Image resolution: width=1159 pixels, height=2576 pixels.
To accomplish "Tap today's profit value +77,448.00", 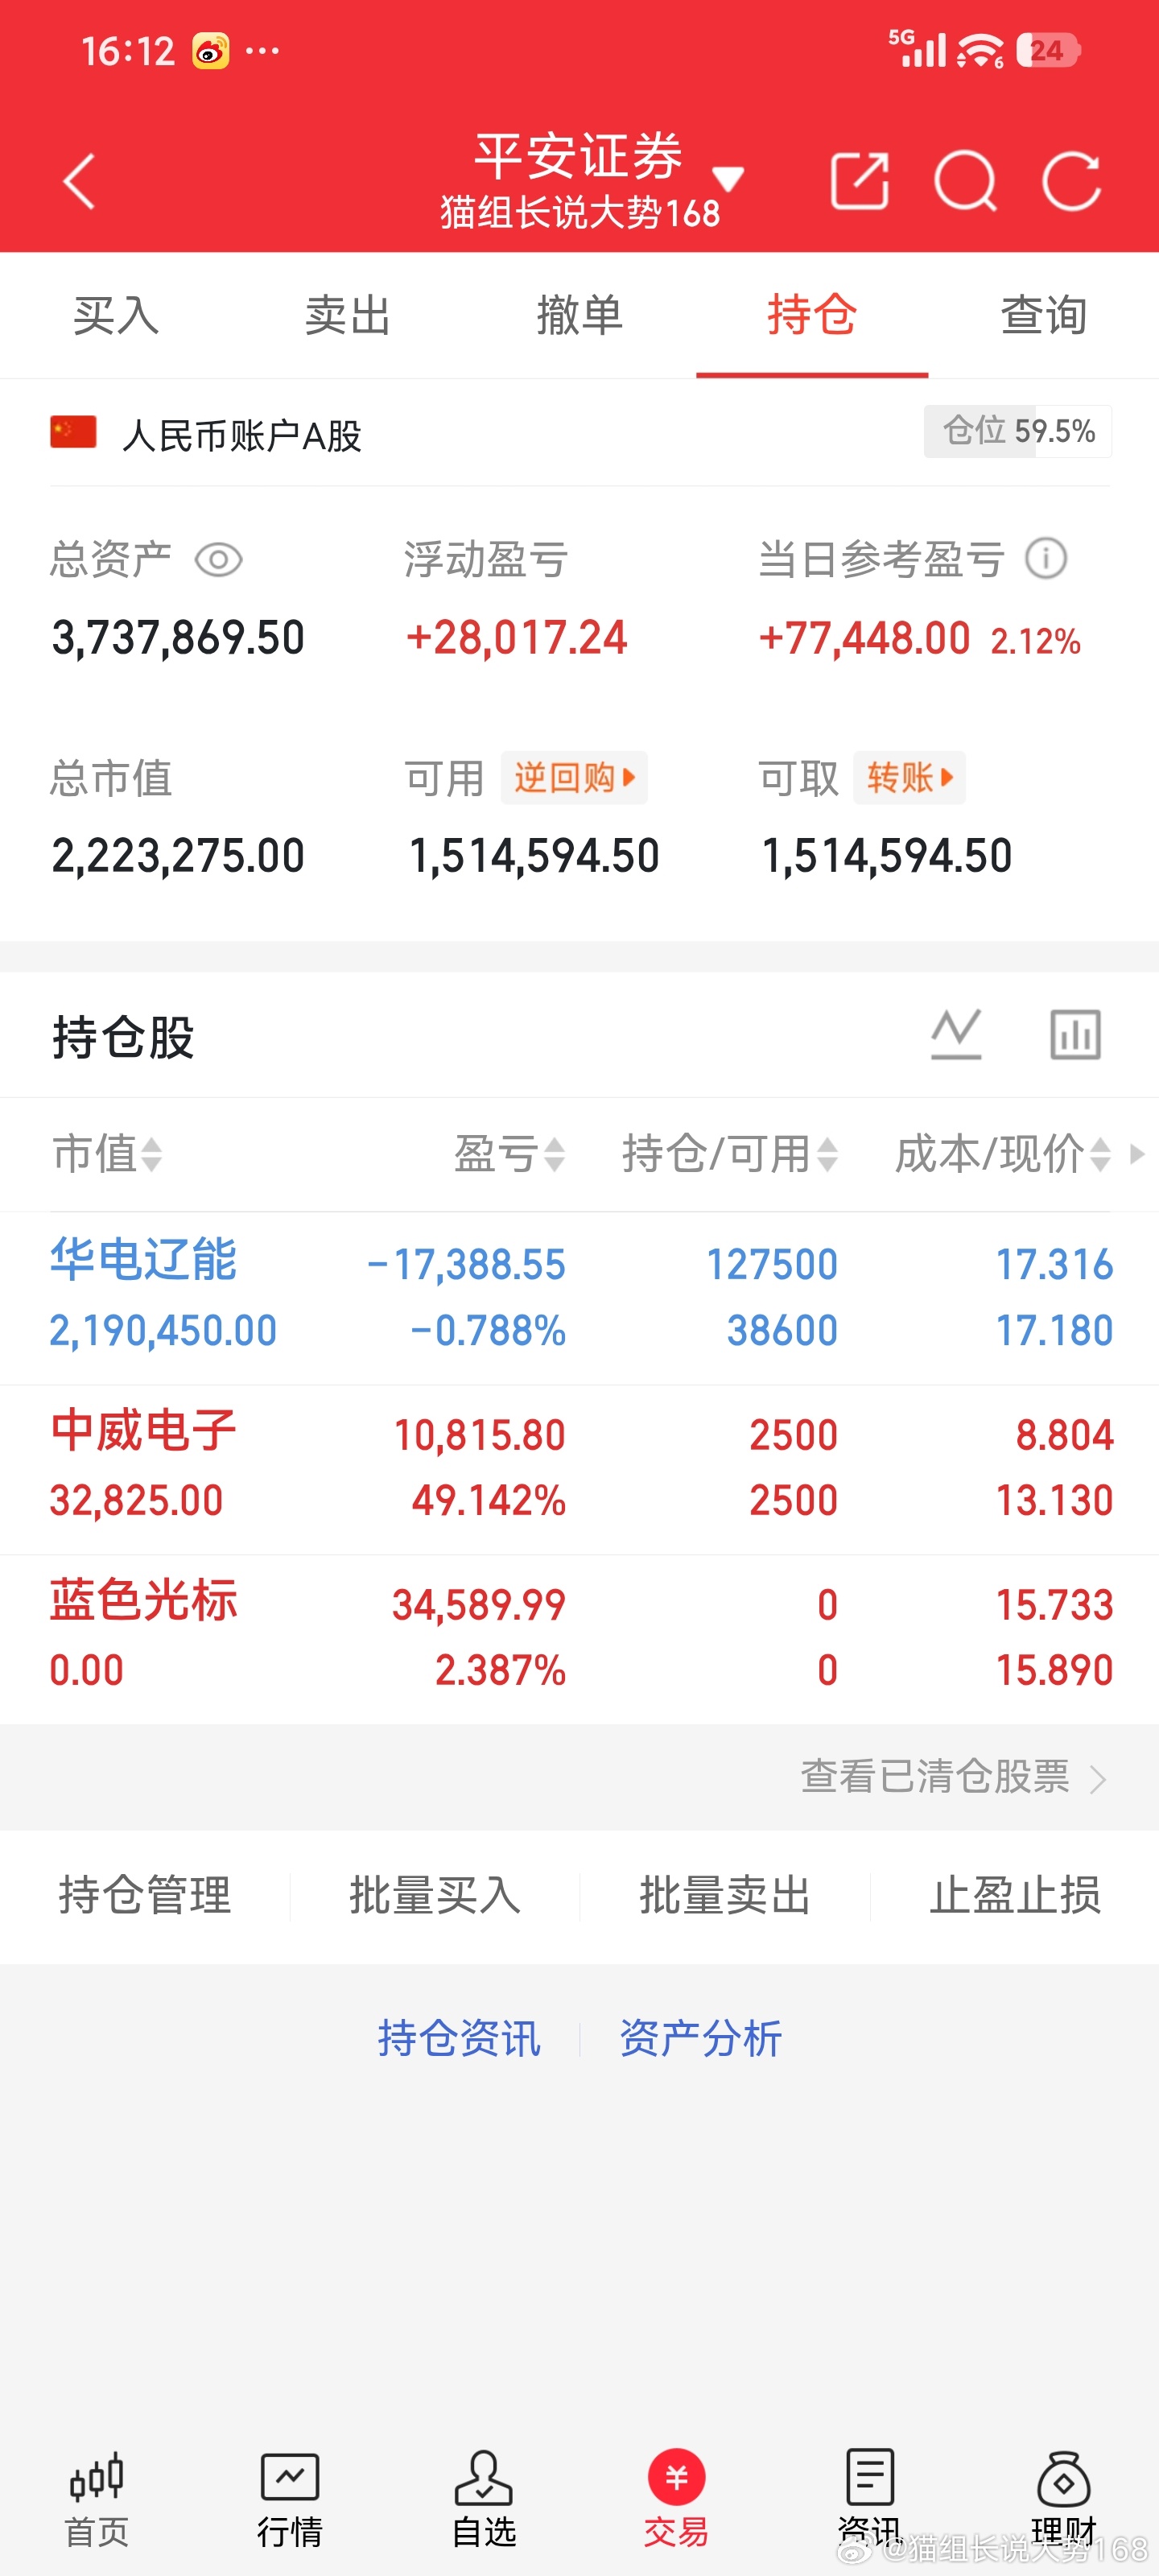I will coord(865,638).
